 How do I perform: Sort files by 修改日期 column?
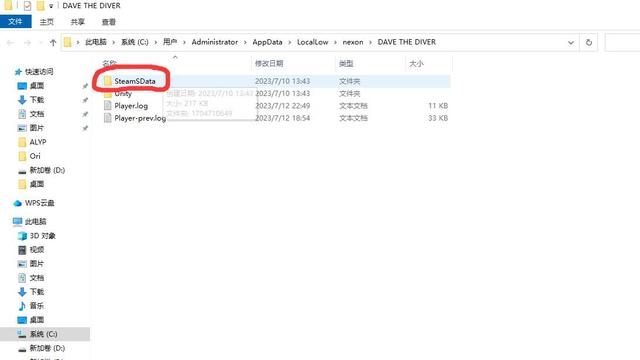coord(269,64)
